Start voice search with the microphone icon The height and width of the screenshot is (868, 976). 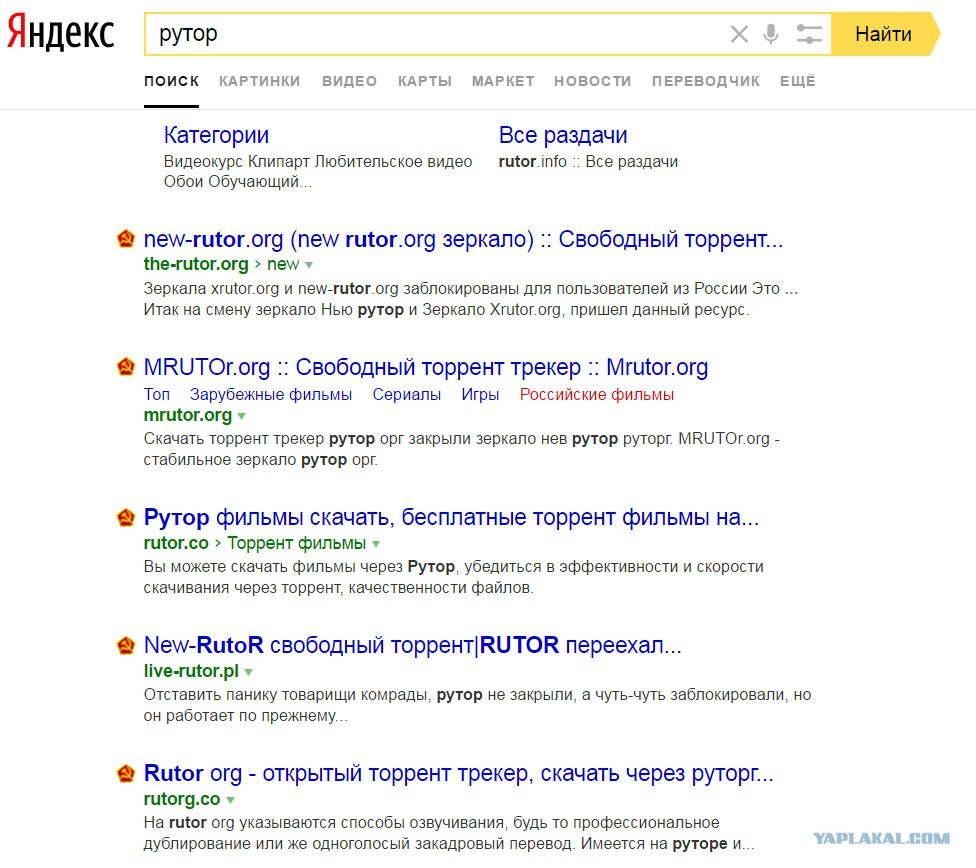pos(771,34)
